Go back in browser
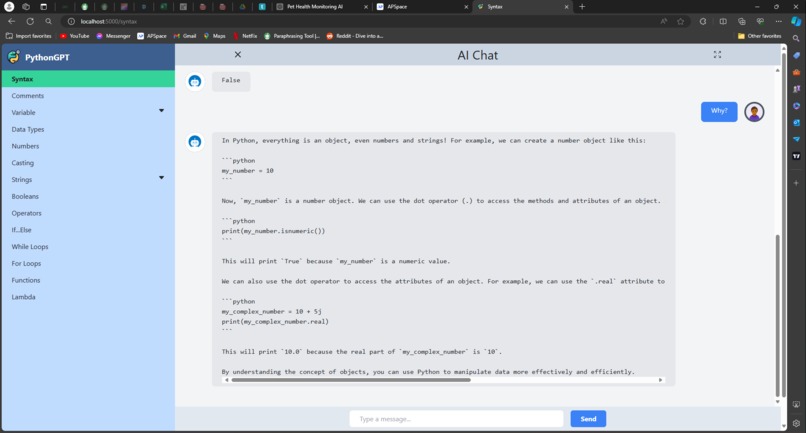This screenshot has width=806, height=433. tap(11, 21)
